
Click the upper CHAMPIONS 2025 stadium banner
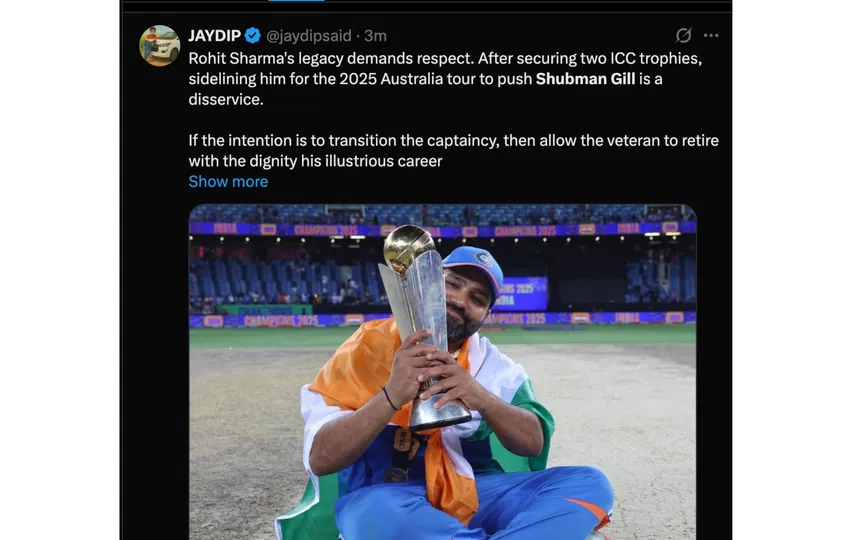click(x=442, y=229)
